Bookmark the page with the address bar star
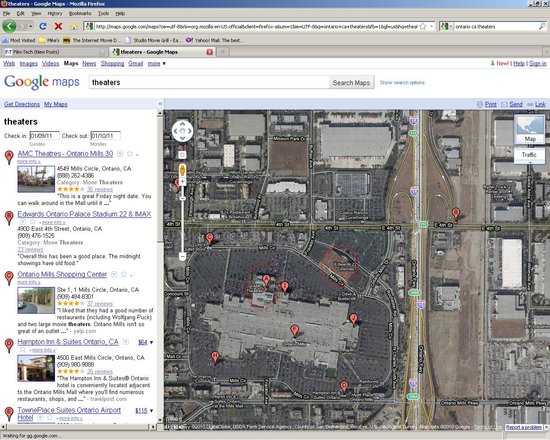The width and height of the screenshot is (550, 440). coord(423,26)
